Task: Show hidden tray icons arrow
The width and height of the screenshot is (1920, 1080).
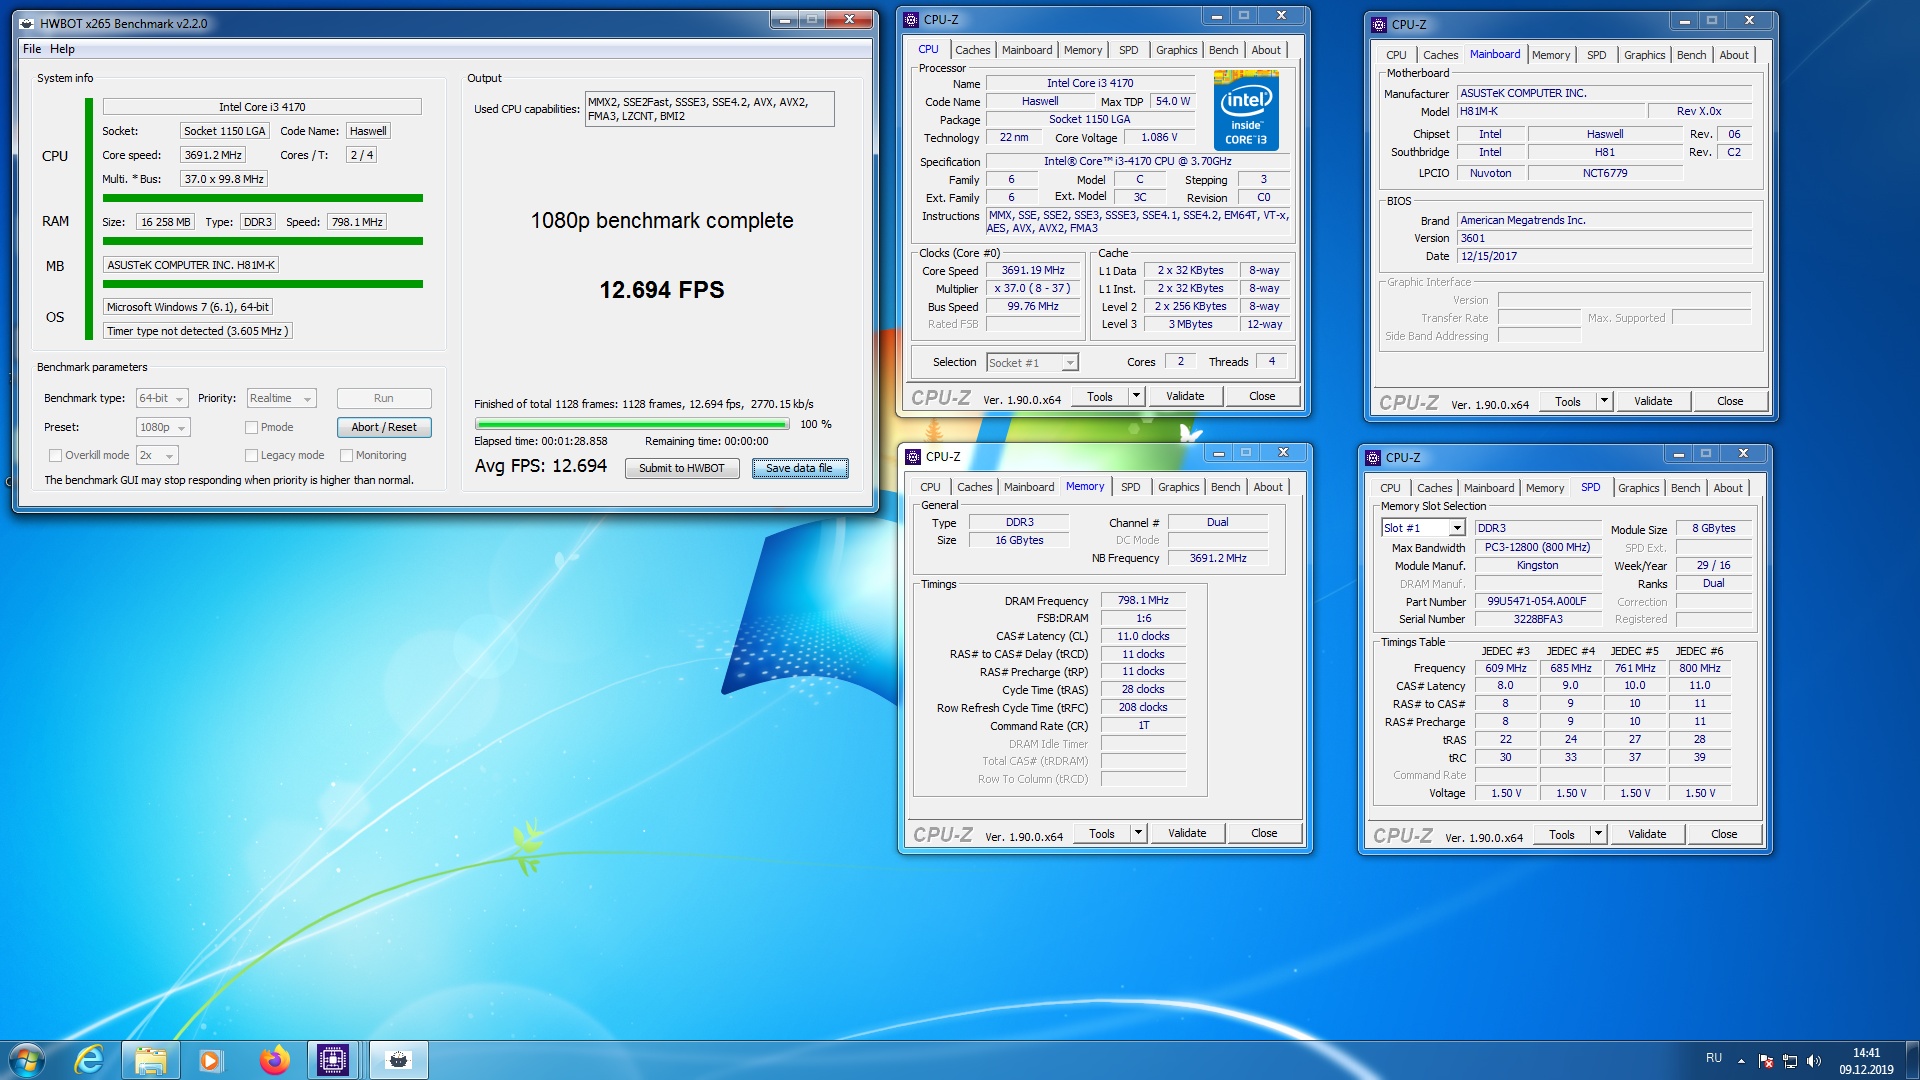Action: click(1741, 1061)
